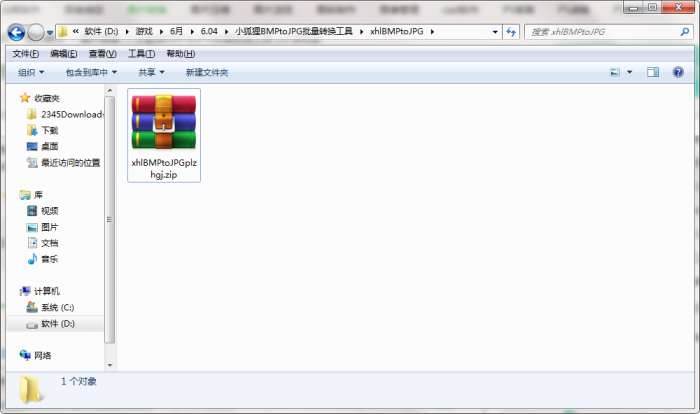The image size is (700, 414).
Task: Open the 图片 library
Action: point(50,227)
